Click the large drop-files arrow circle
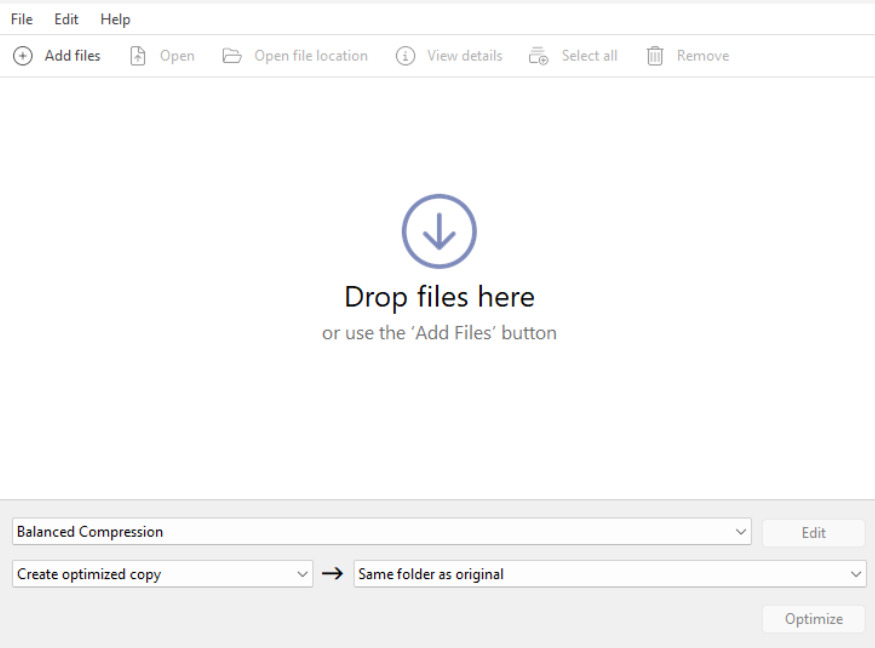The height and width of the screenshot is (648, 875). [x=439, y=231]
